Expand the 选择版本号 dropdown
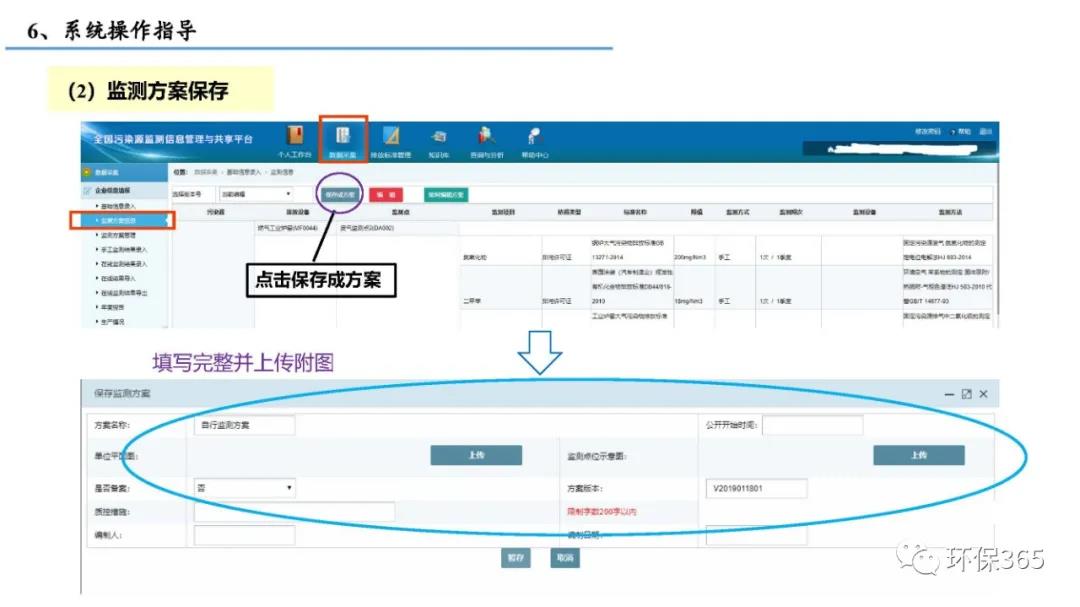 click(x=256, y=194)
